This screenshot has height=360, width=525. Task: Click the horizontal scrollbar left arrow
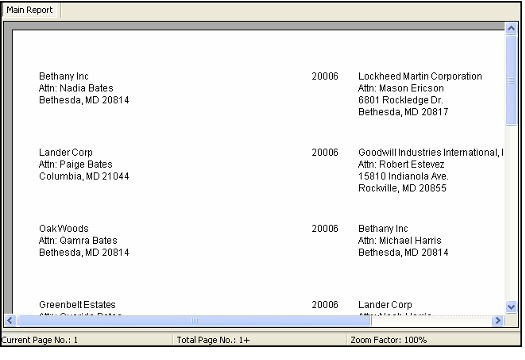[x=10, y=320]
